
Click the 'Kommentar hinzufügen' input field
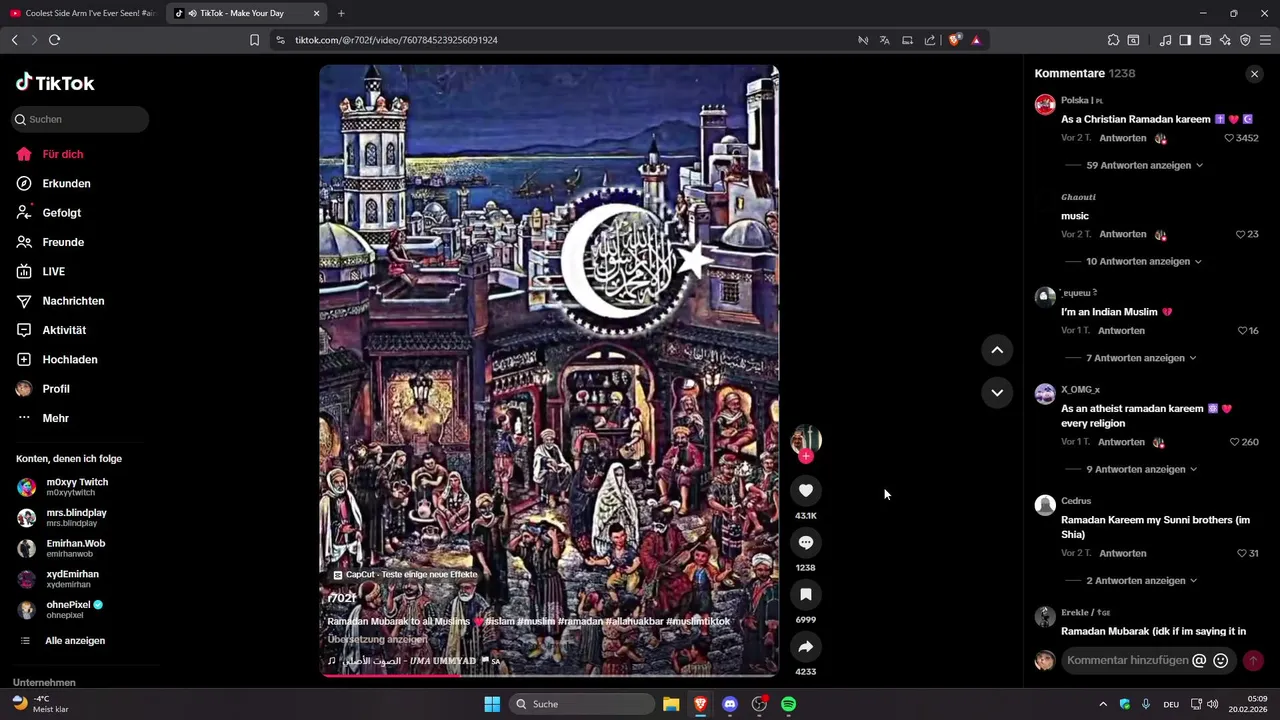coord(1127,660)
